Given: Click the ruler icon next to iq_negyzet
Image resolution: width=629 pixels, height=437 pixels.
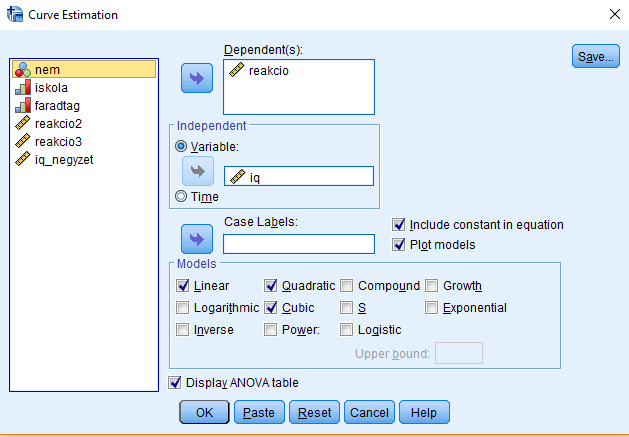Looking at the screenshot, I should click(x=23, y=159).
